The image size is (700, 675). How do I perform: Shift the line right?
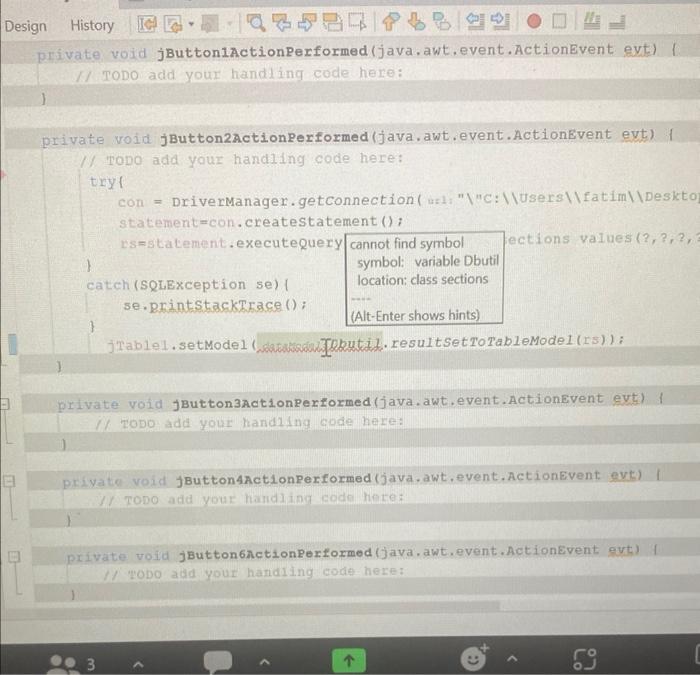(500, 21)
